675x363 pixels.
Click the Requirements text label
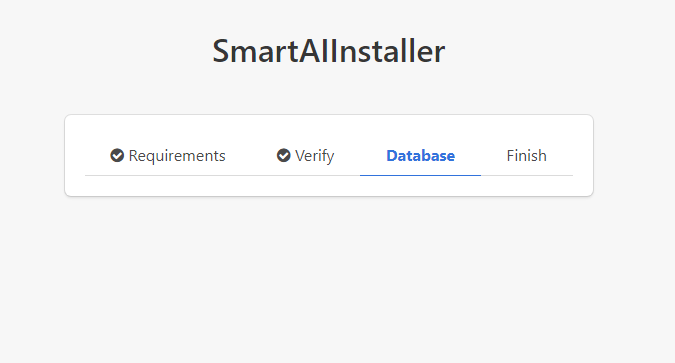coord(177,156)
